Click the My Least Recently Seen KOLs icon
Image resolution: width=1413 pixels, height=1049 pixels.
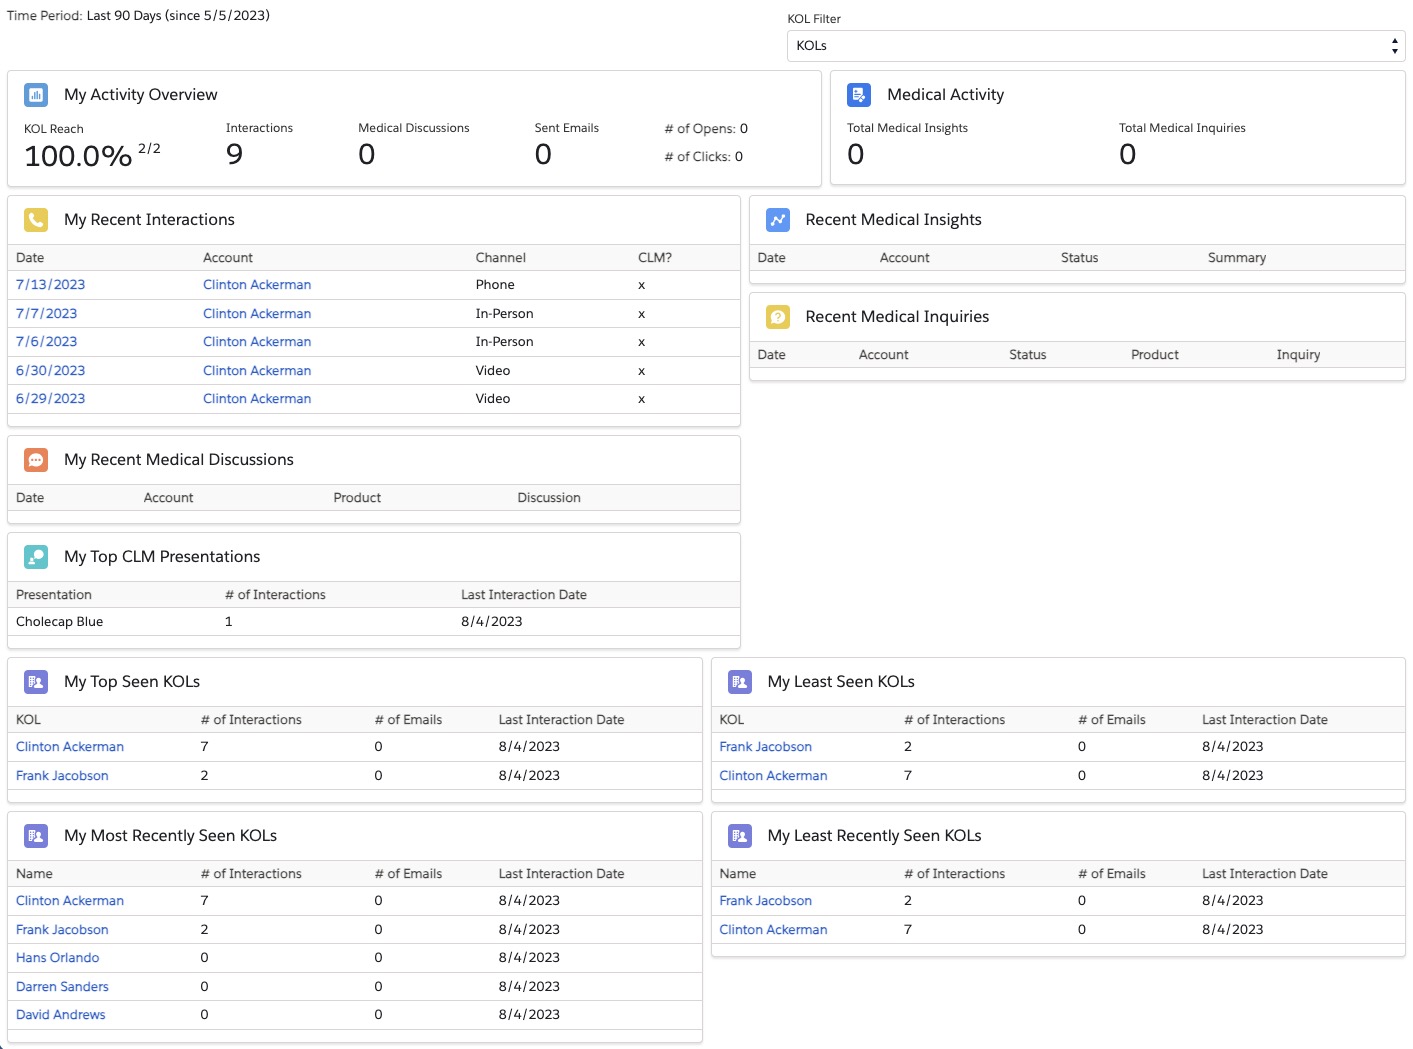(739, 836)
